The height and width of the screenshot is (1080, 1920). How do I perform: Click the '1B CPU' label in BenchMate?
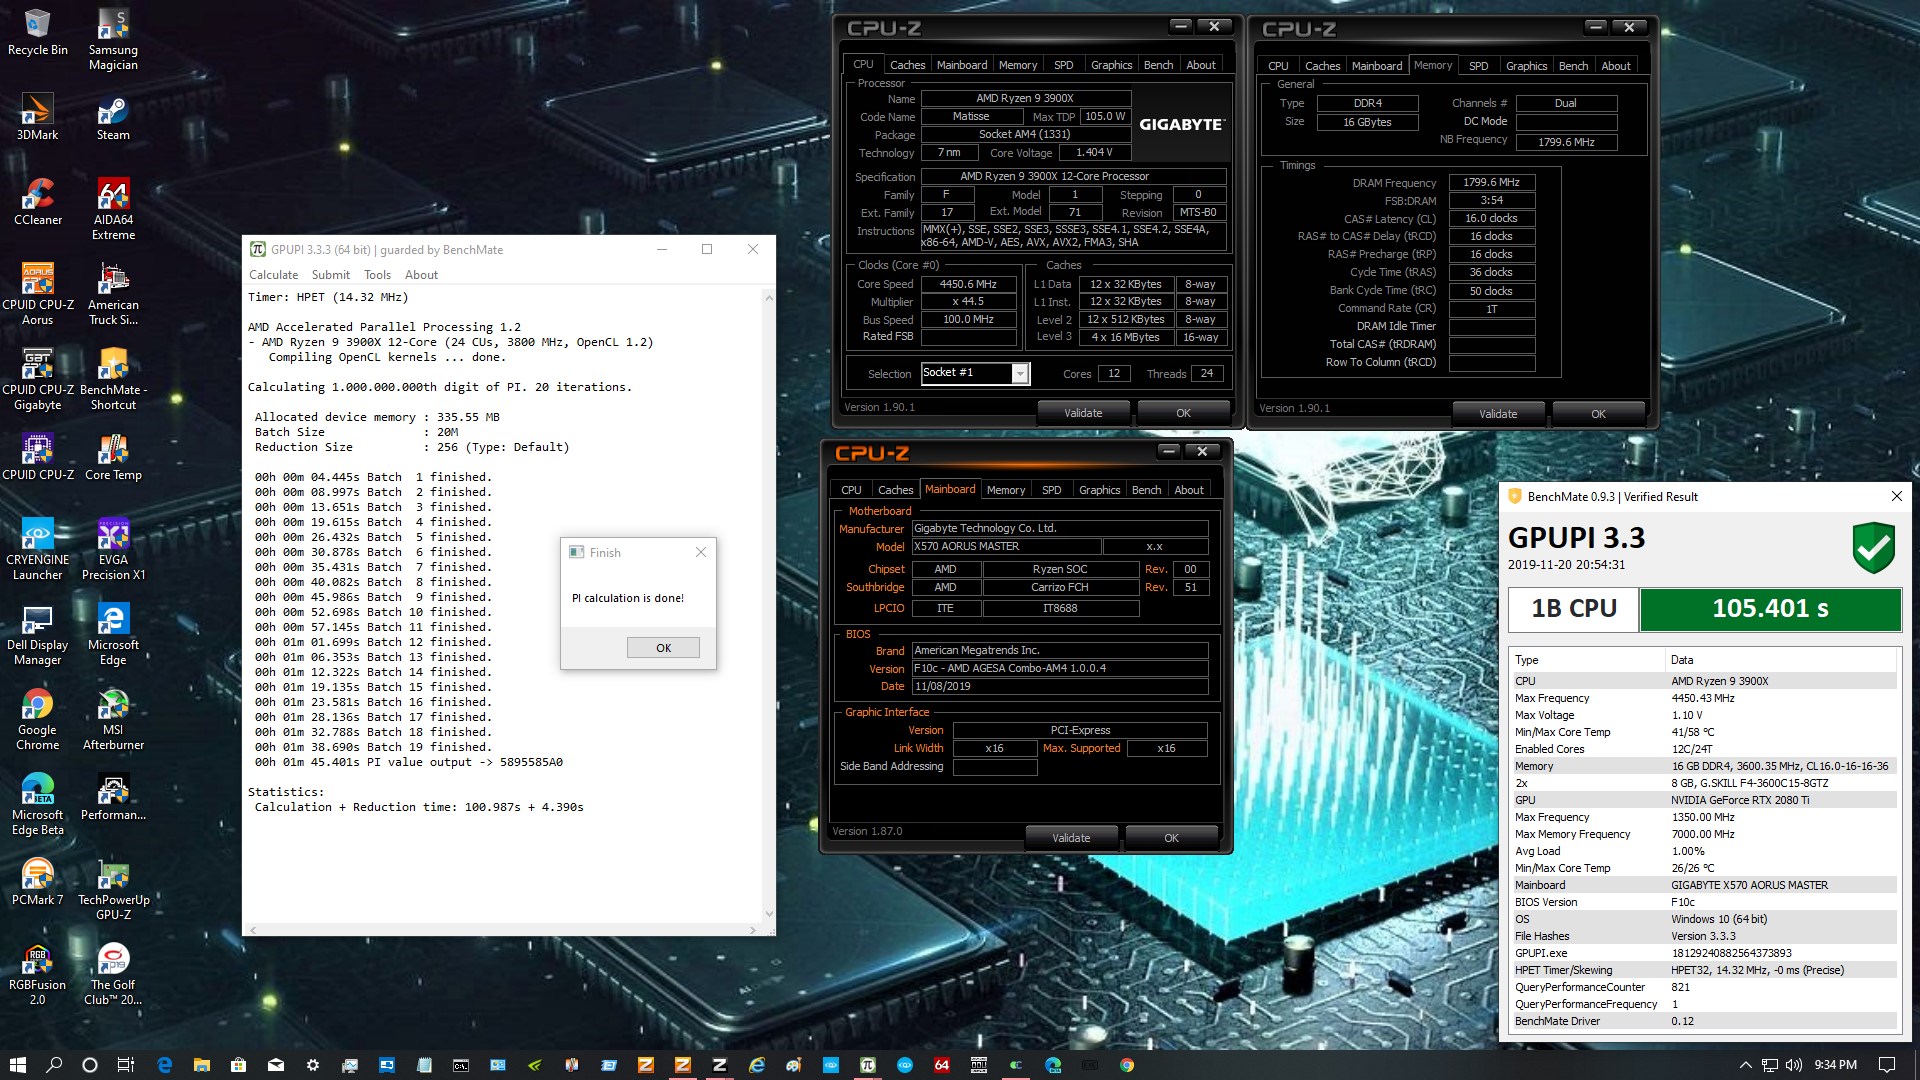(x=1574, y=609)
